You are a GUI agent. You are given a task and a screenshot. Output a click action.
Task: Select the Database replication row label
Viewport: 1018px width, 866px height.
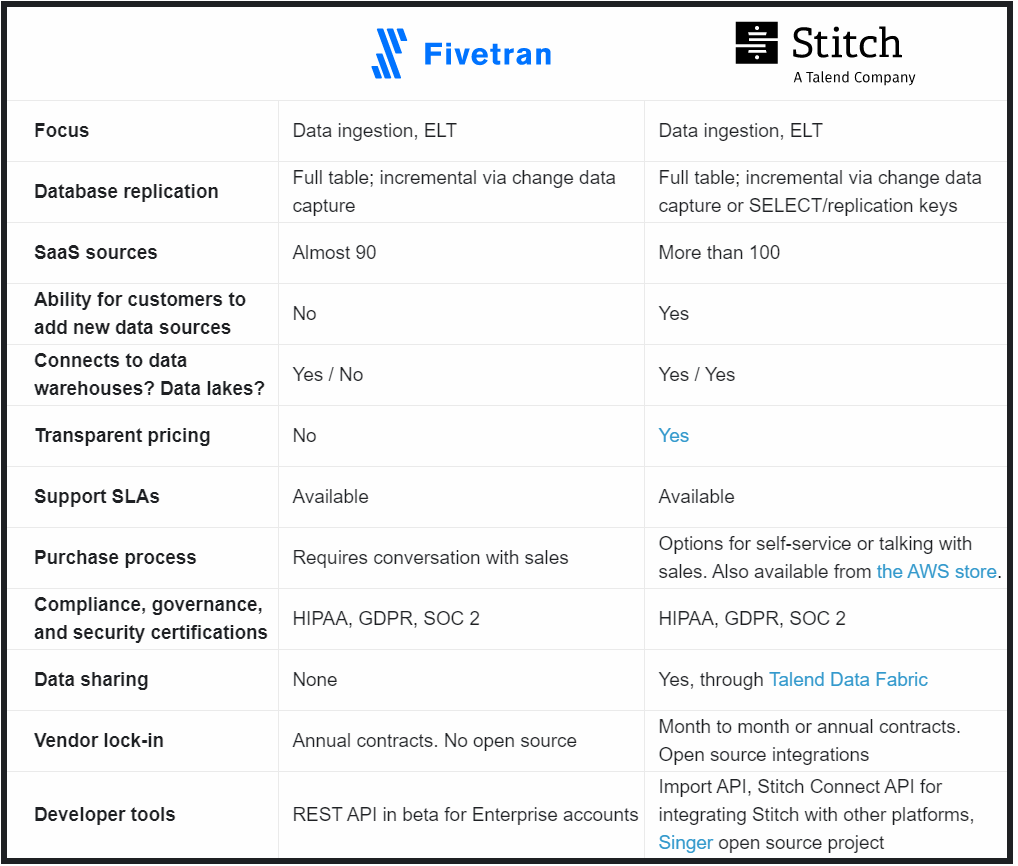pos(126,192)
